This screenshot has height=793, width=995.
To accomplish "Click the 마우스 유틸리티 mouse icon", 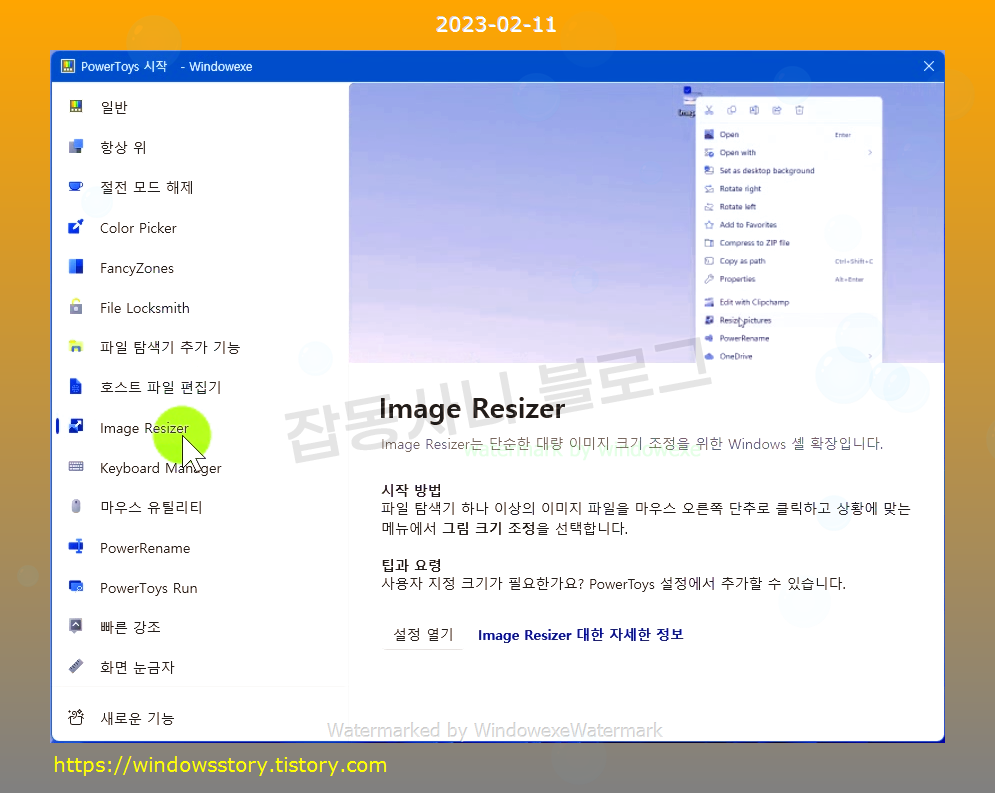I will coord(76,506).
